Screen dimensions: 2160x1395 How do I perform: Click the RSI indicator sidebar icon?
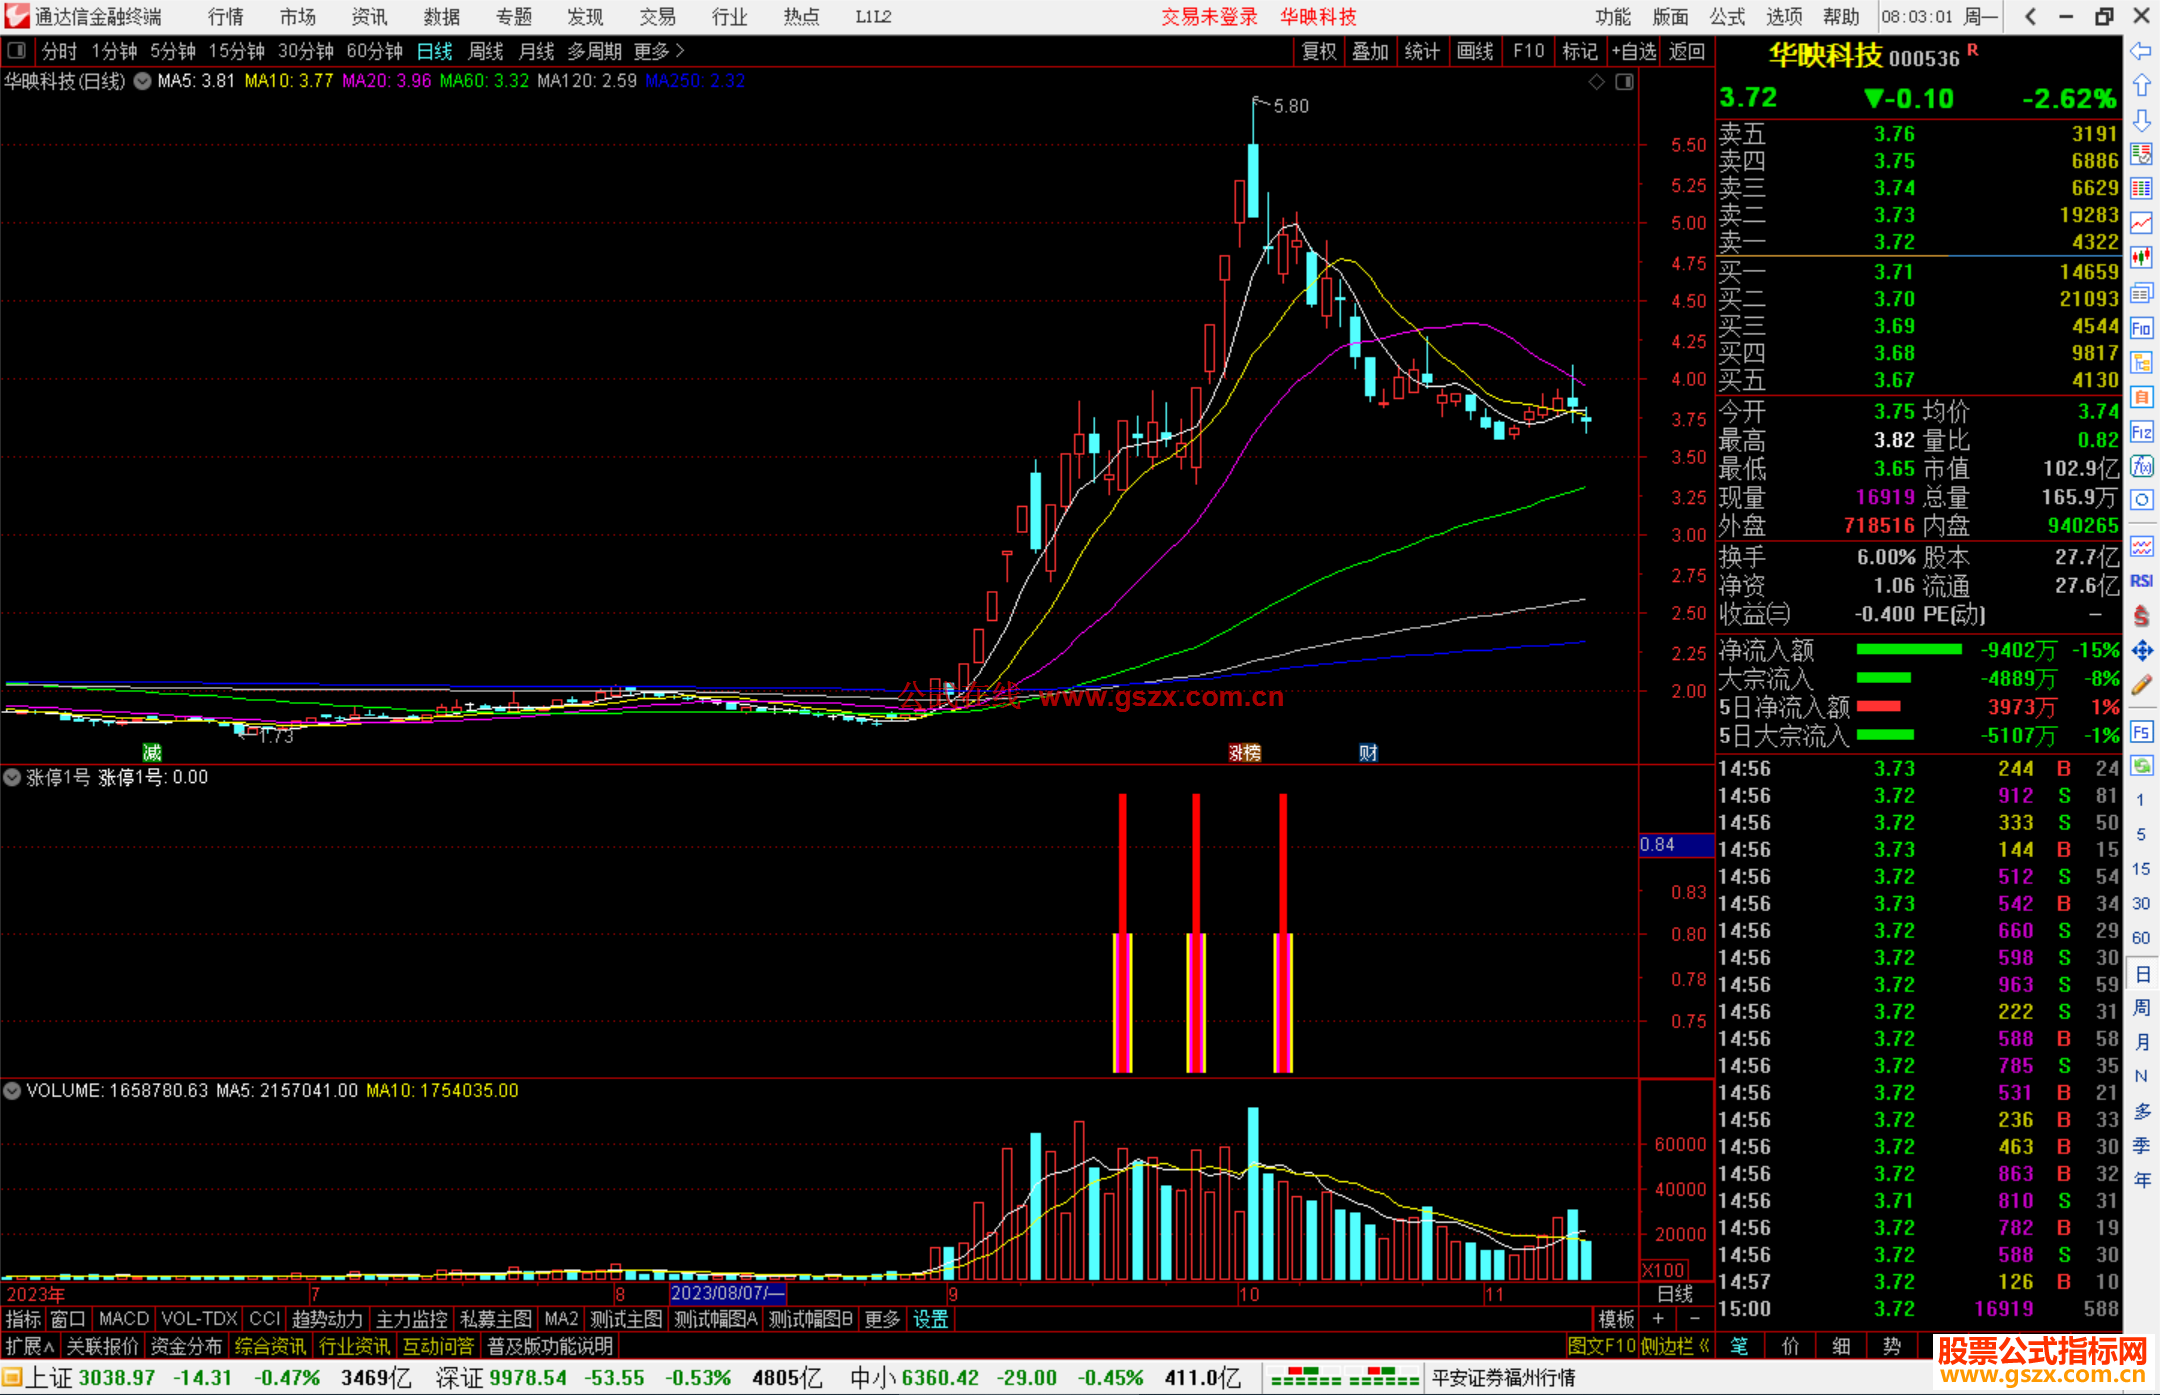[2141, 581]
